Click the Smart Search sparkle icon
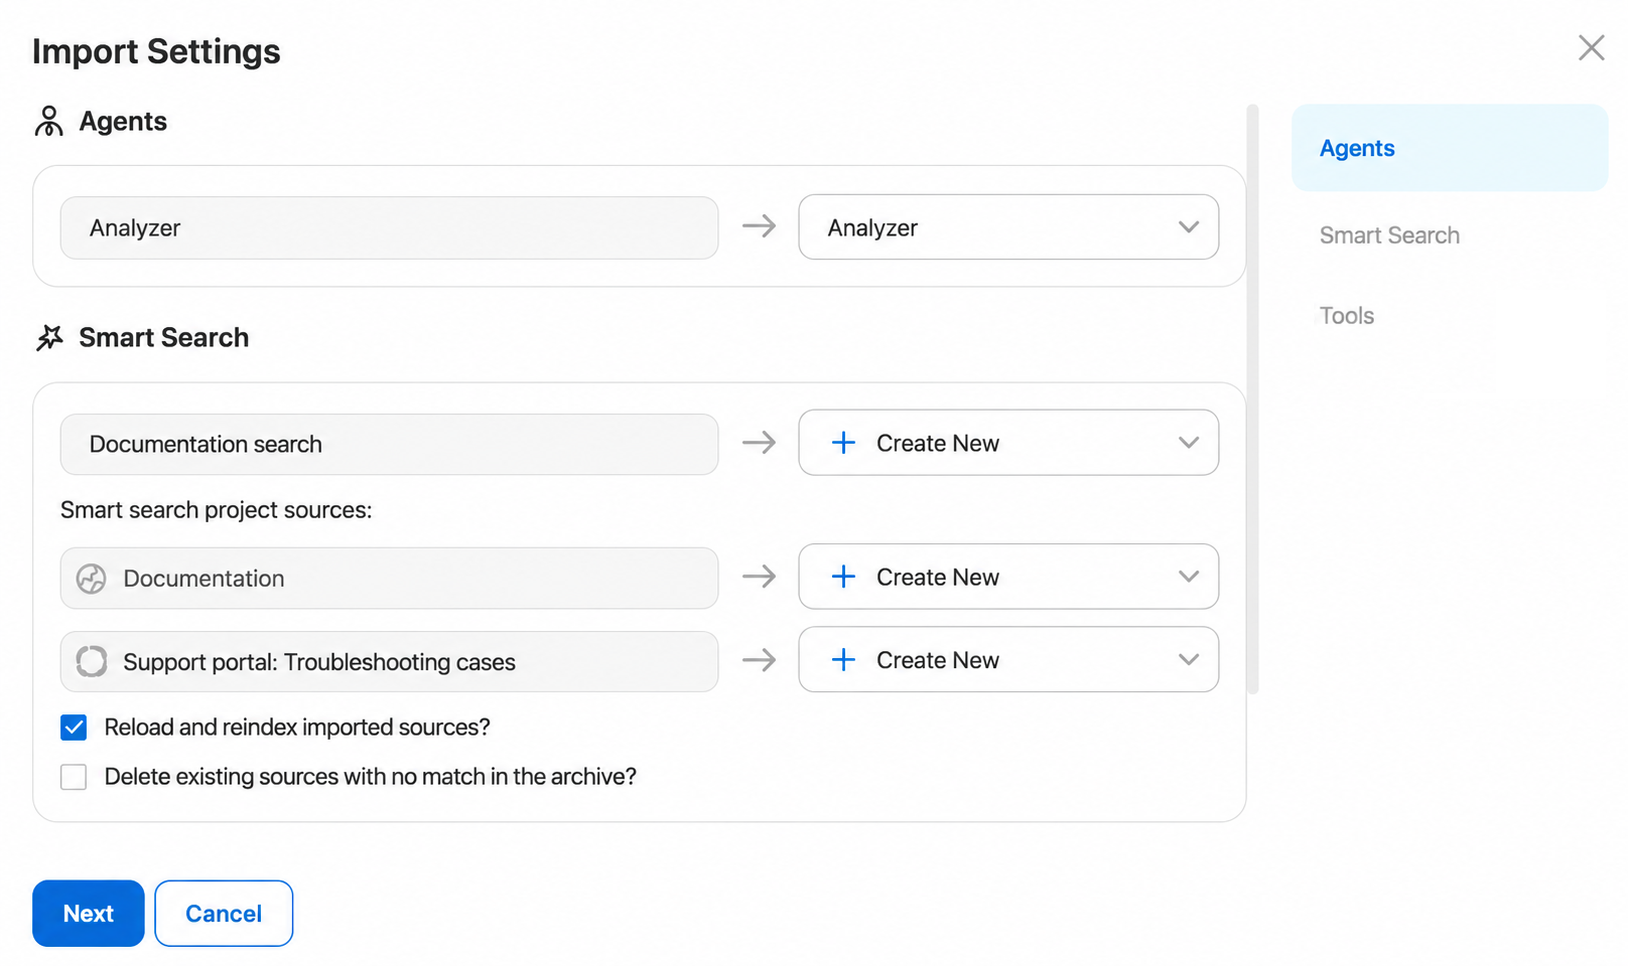Image resolution: width=1628 pixels, height=966 pixels. (50, 338)
